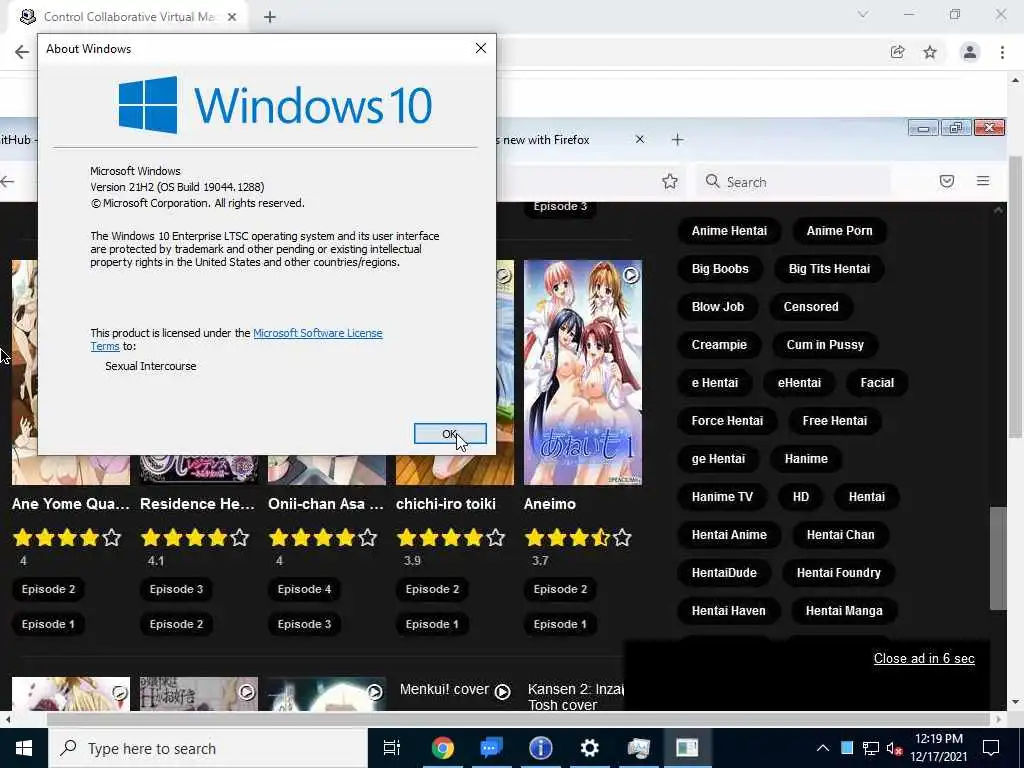Open Settings gear on the taskbar

pos(589,748)
